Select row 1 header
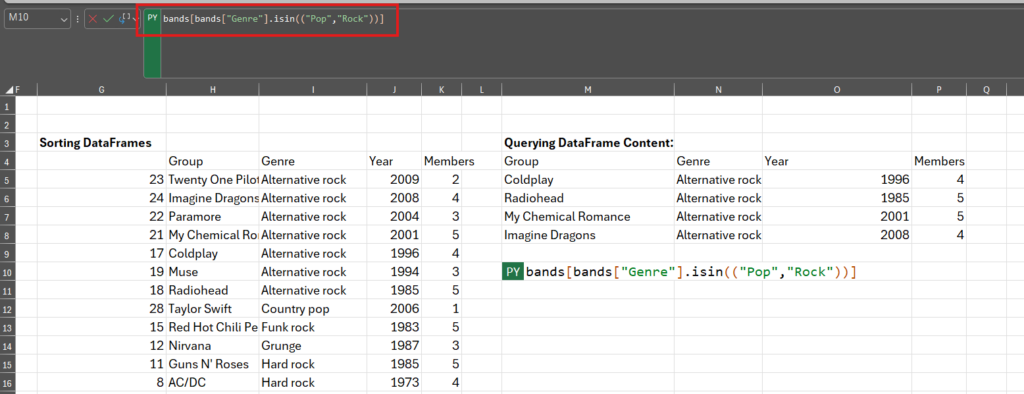The image size is (1024, 394). pyautogui.click(x=7, y=105)
